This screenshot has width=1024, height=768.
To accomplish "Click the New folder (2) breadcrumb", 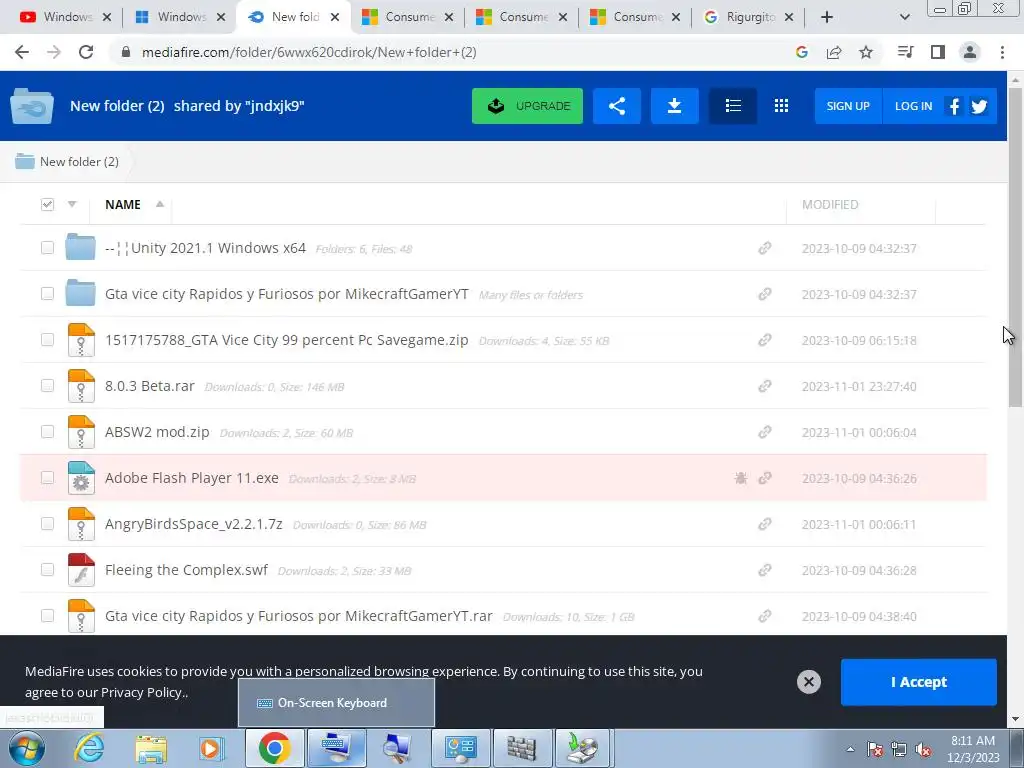I will [79, 161].
